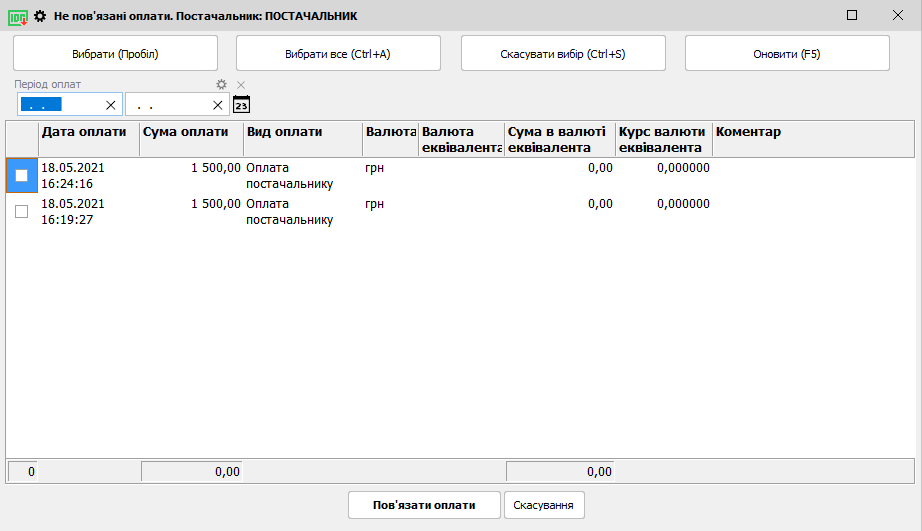The height and width of the screenshot is (531, 922).
Task: Click Вибрати (Пробіл) button
Action: coord(115,54)
